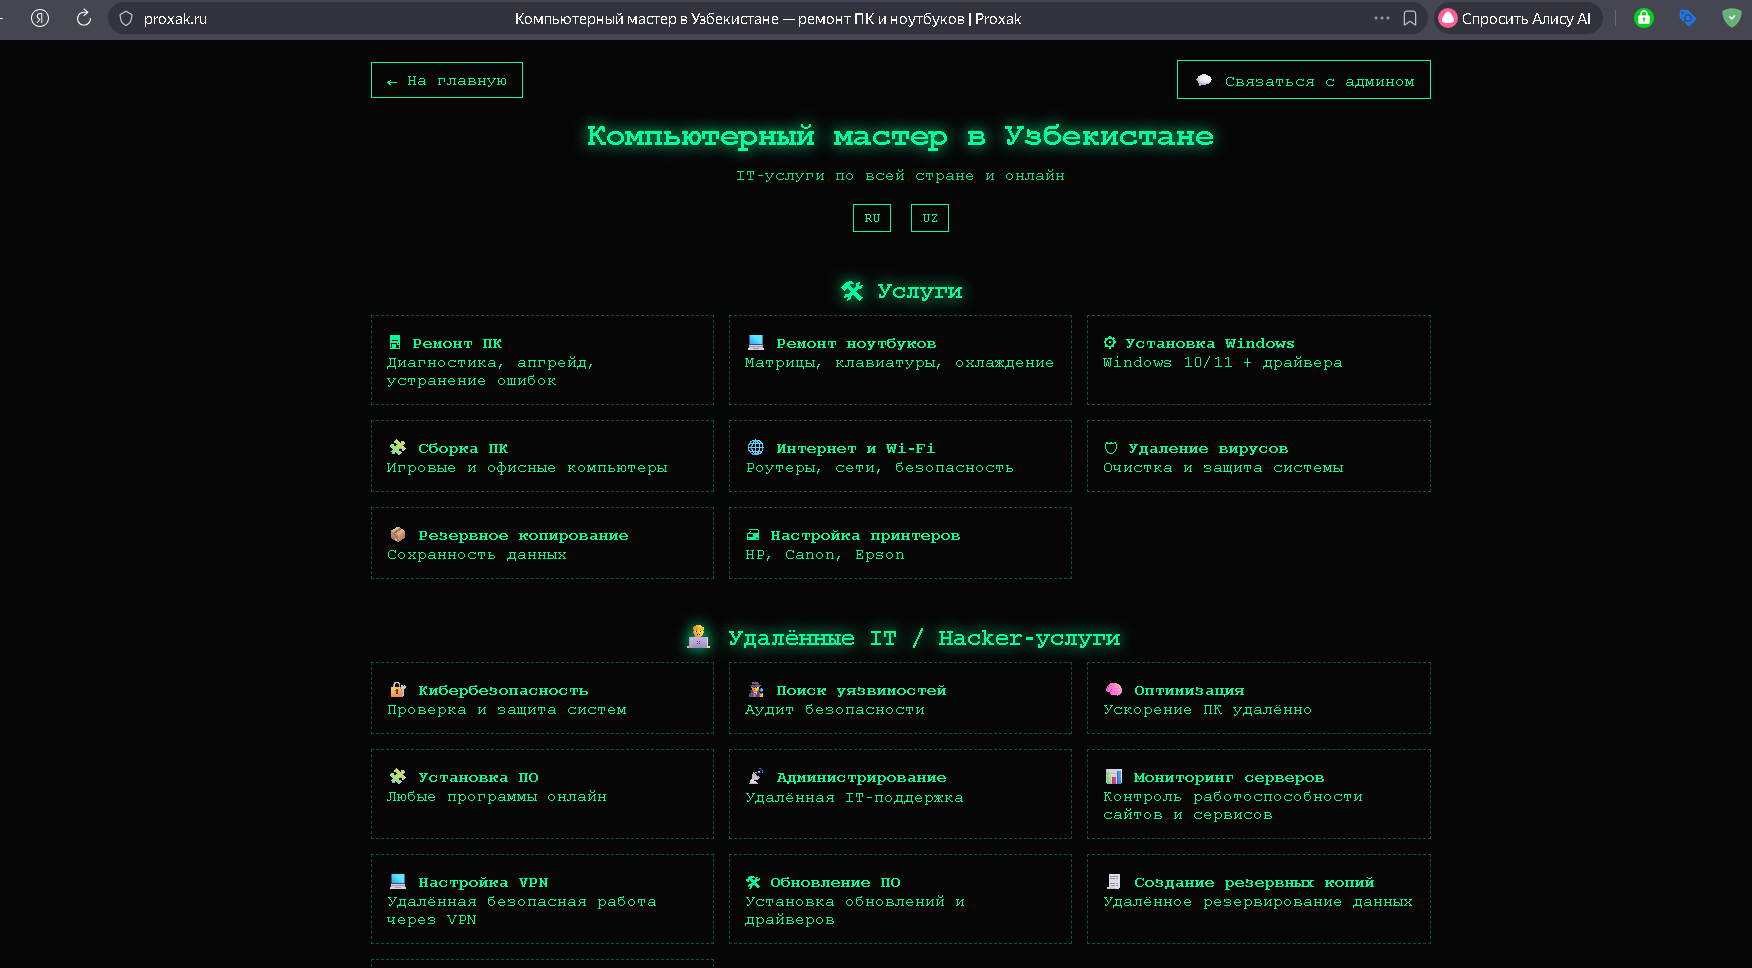Click the technologist icon beside Удалённые IT heading
The height and width of the screenshot is (968, 1752).
[x=698, y=637]
